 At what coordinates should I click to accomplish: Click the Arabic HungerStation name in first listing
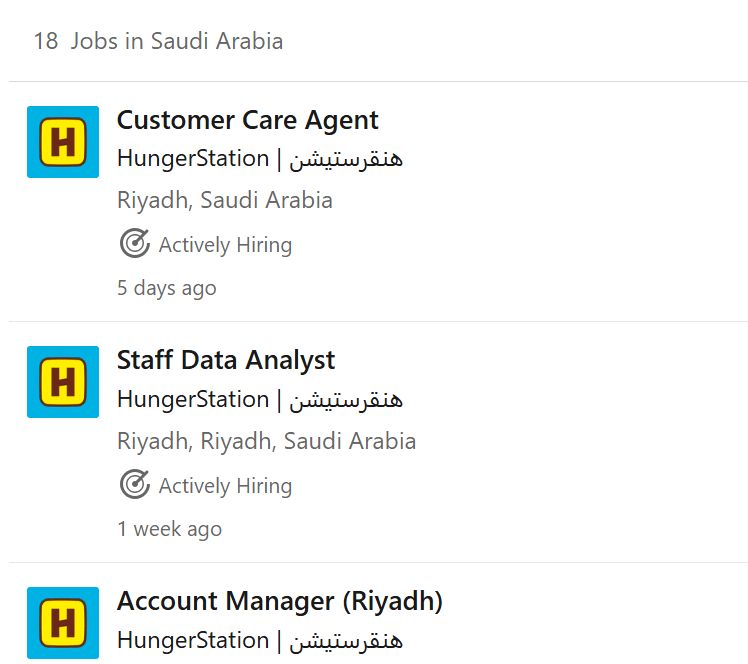(346, 159)
